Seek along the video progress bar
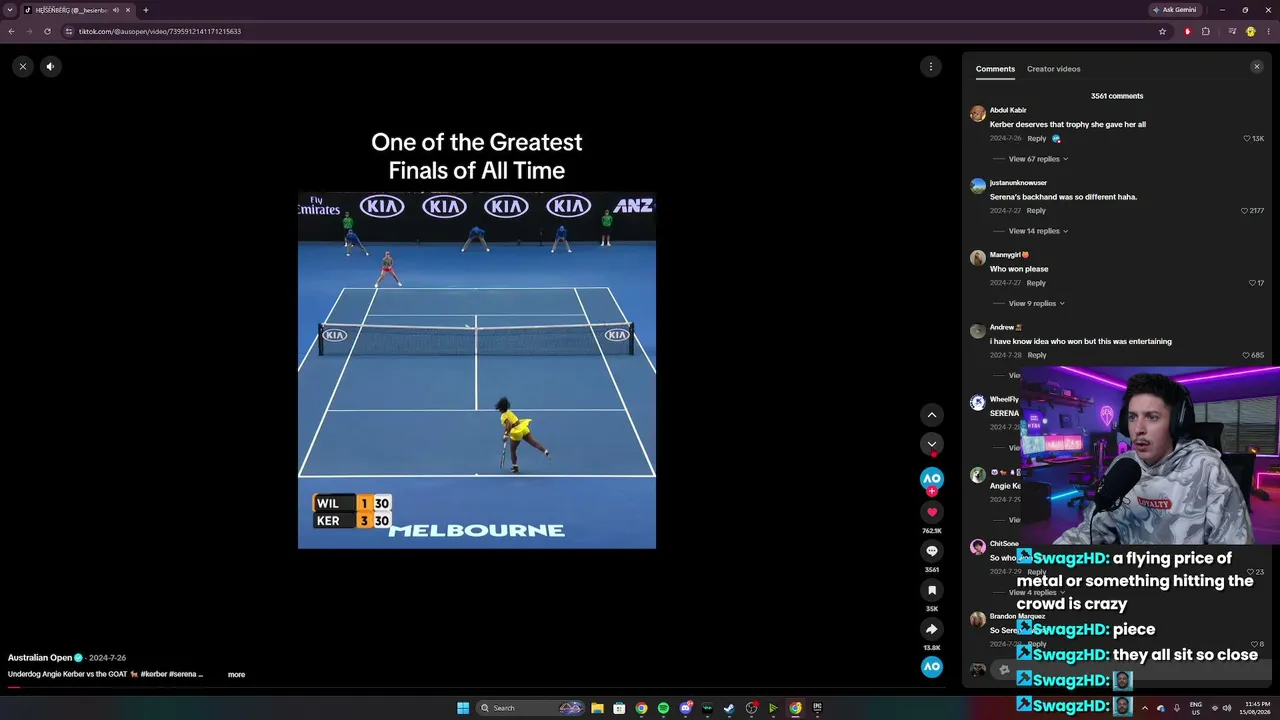1280x720 pixels. coord(476,688)
